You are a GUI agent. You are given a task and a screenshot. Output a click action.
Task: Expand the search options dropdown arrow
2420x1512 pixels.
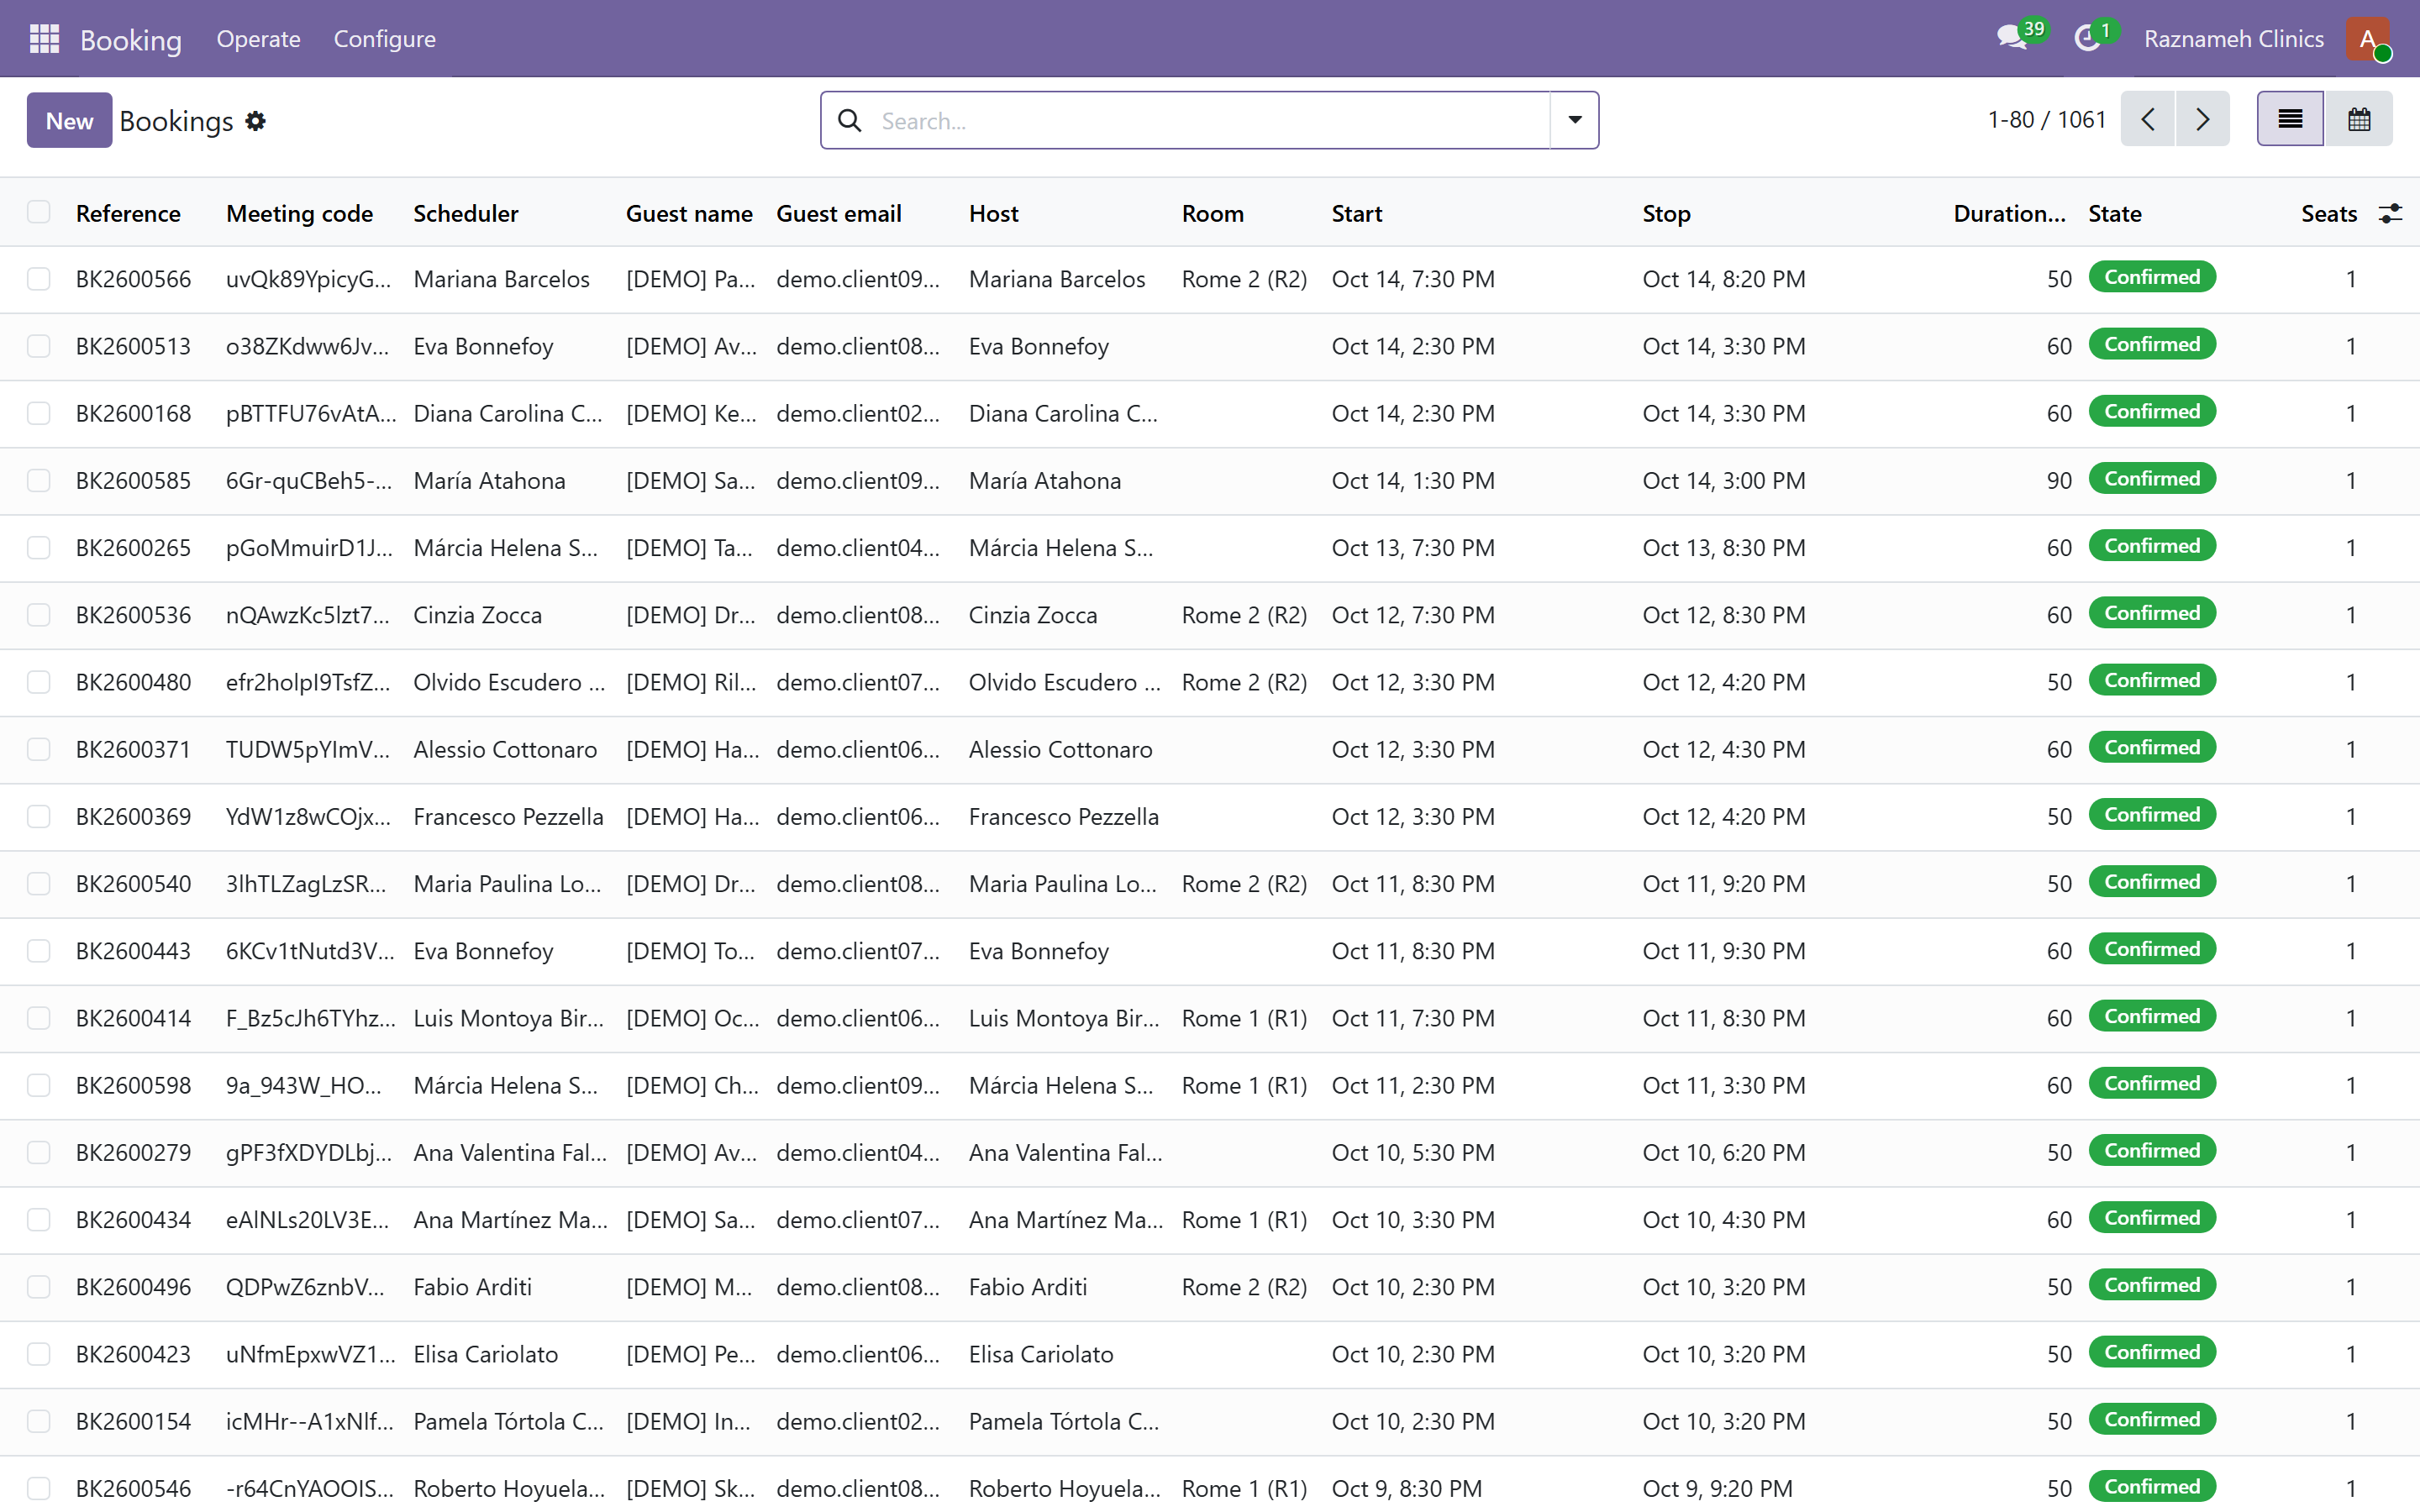(1575, 121)
